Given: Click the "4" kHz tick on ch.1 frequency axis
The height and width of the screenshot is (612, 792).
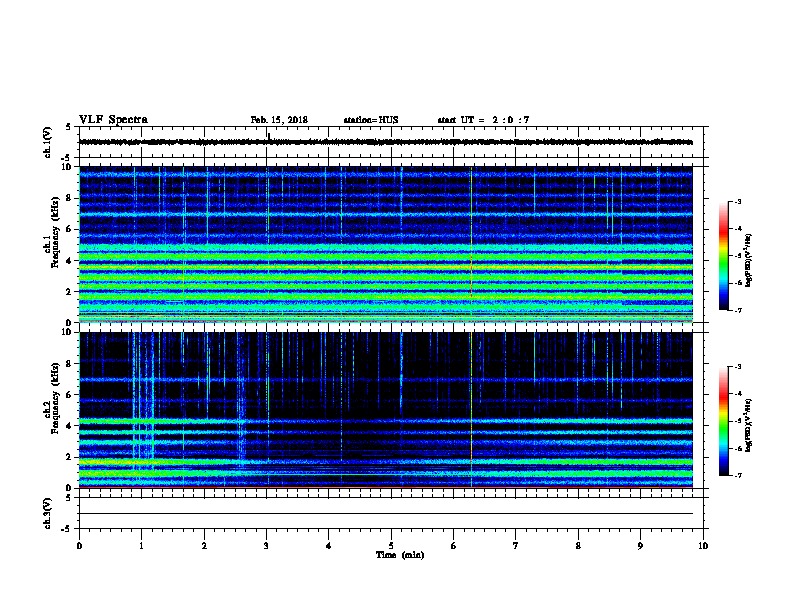Looking at the screenshot, I should (70, 261).
